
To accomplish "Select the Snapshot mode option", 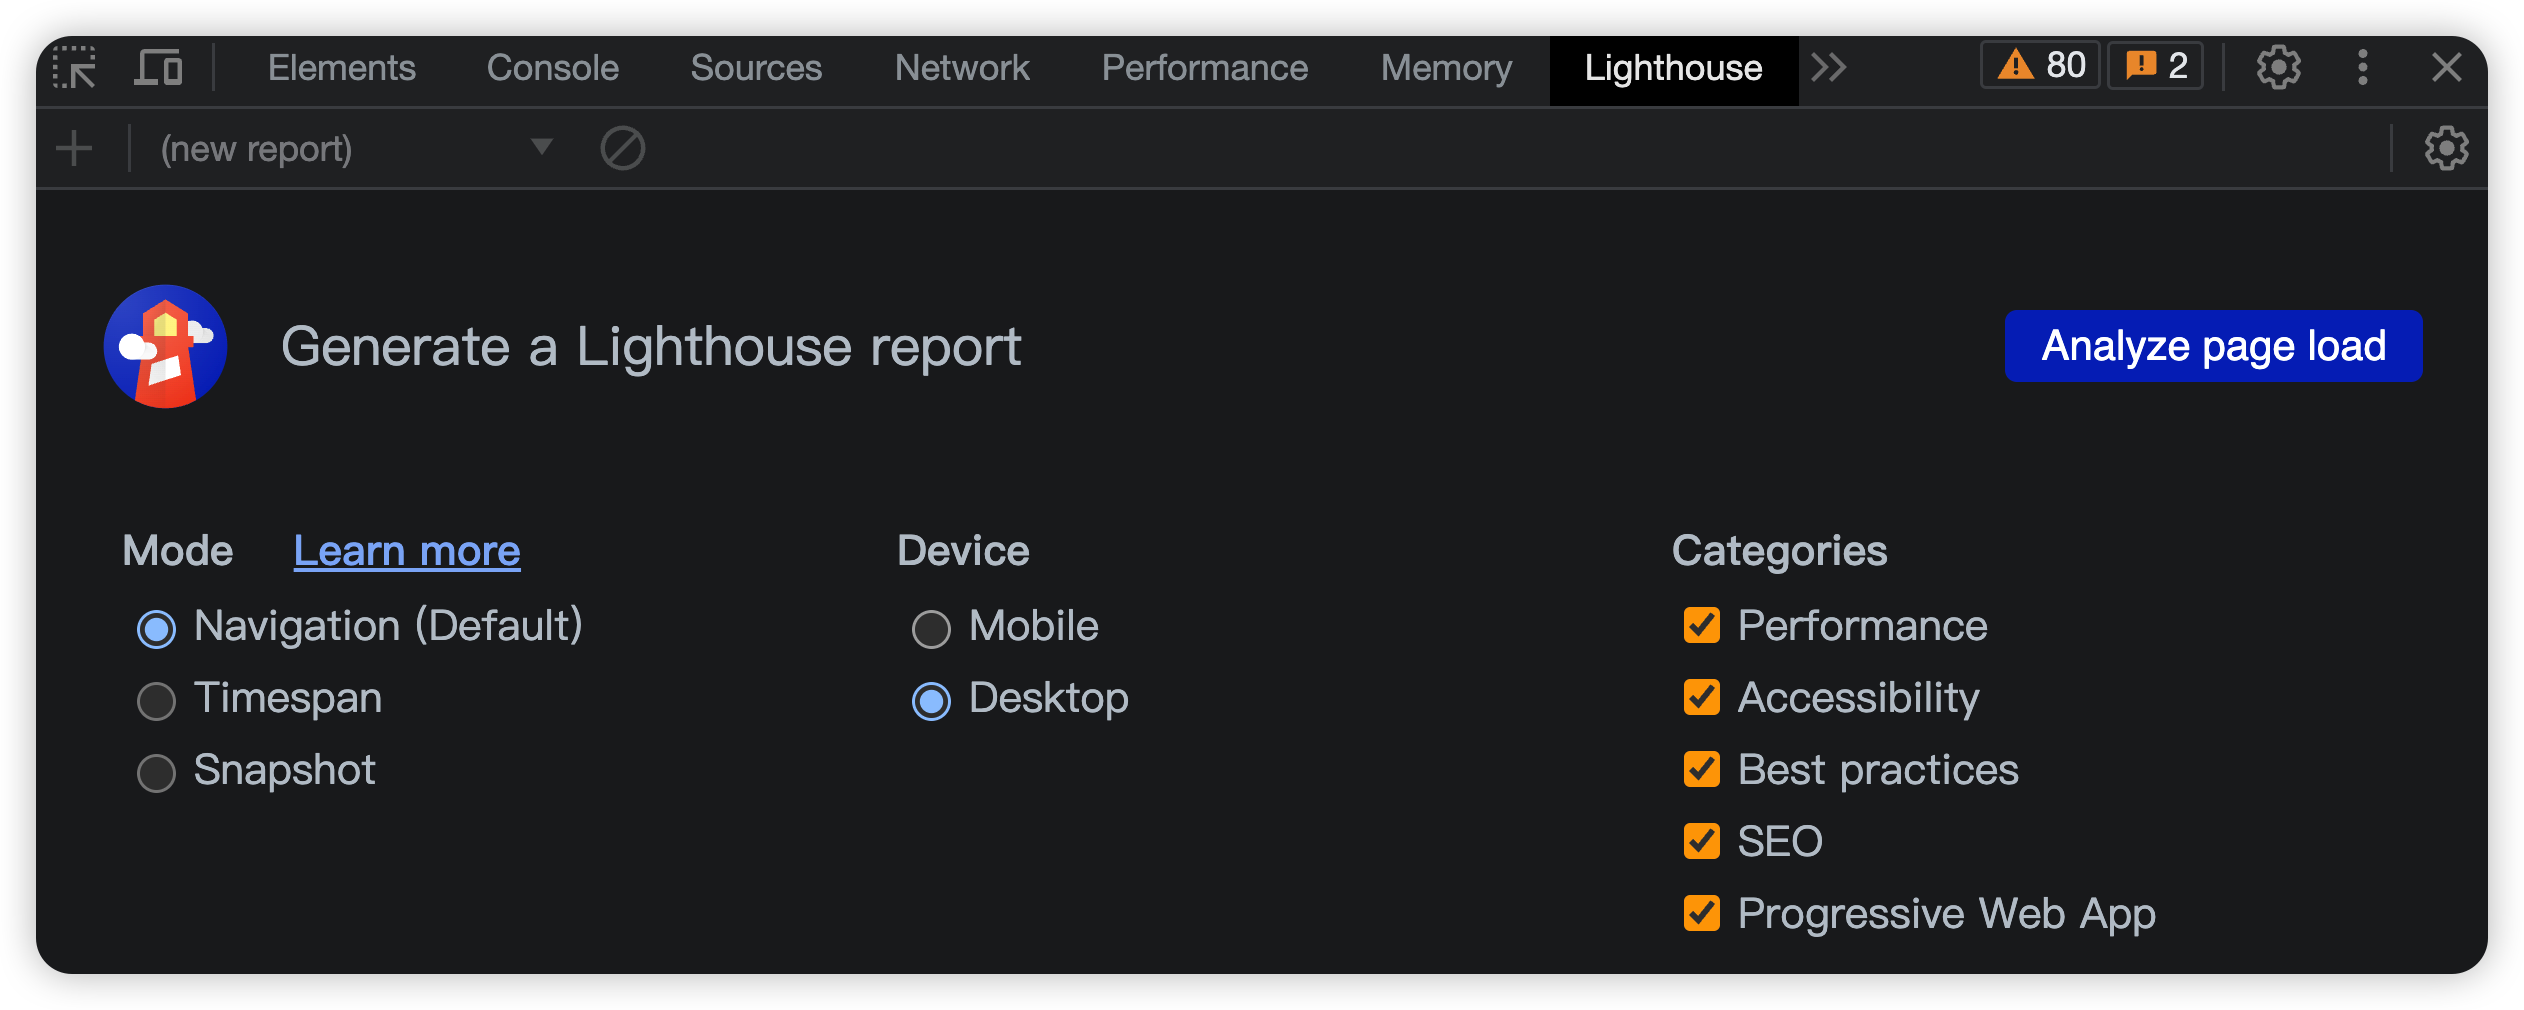I will [x=157, y=773].
